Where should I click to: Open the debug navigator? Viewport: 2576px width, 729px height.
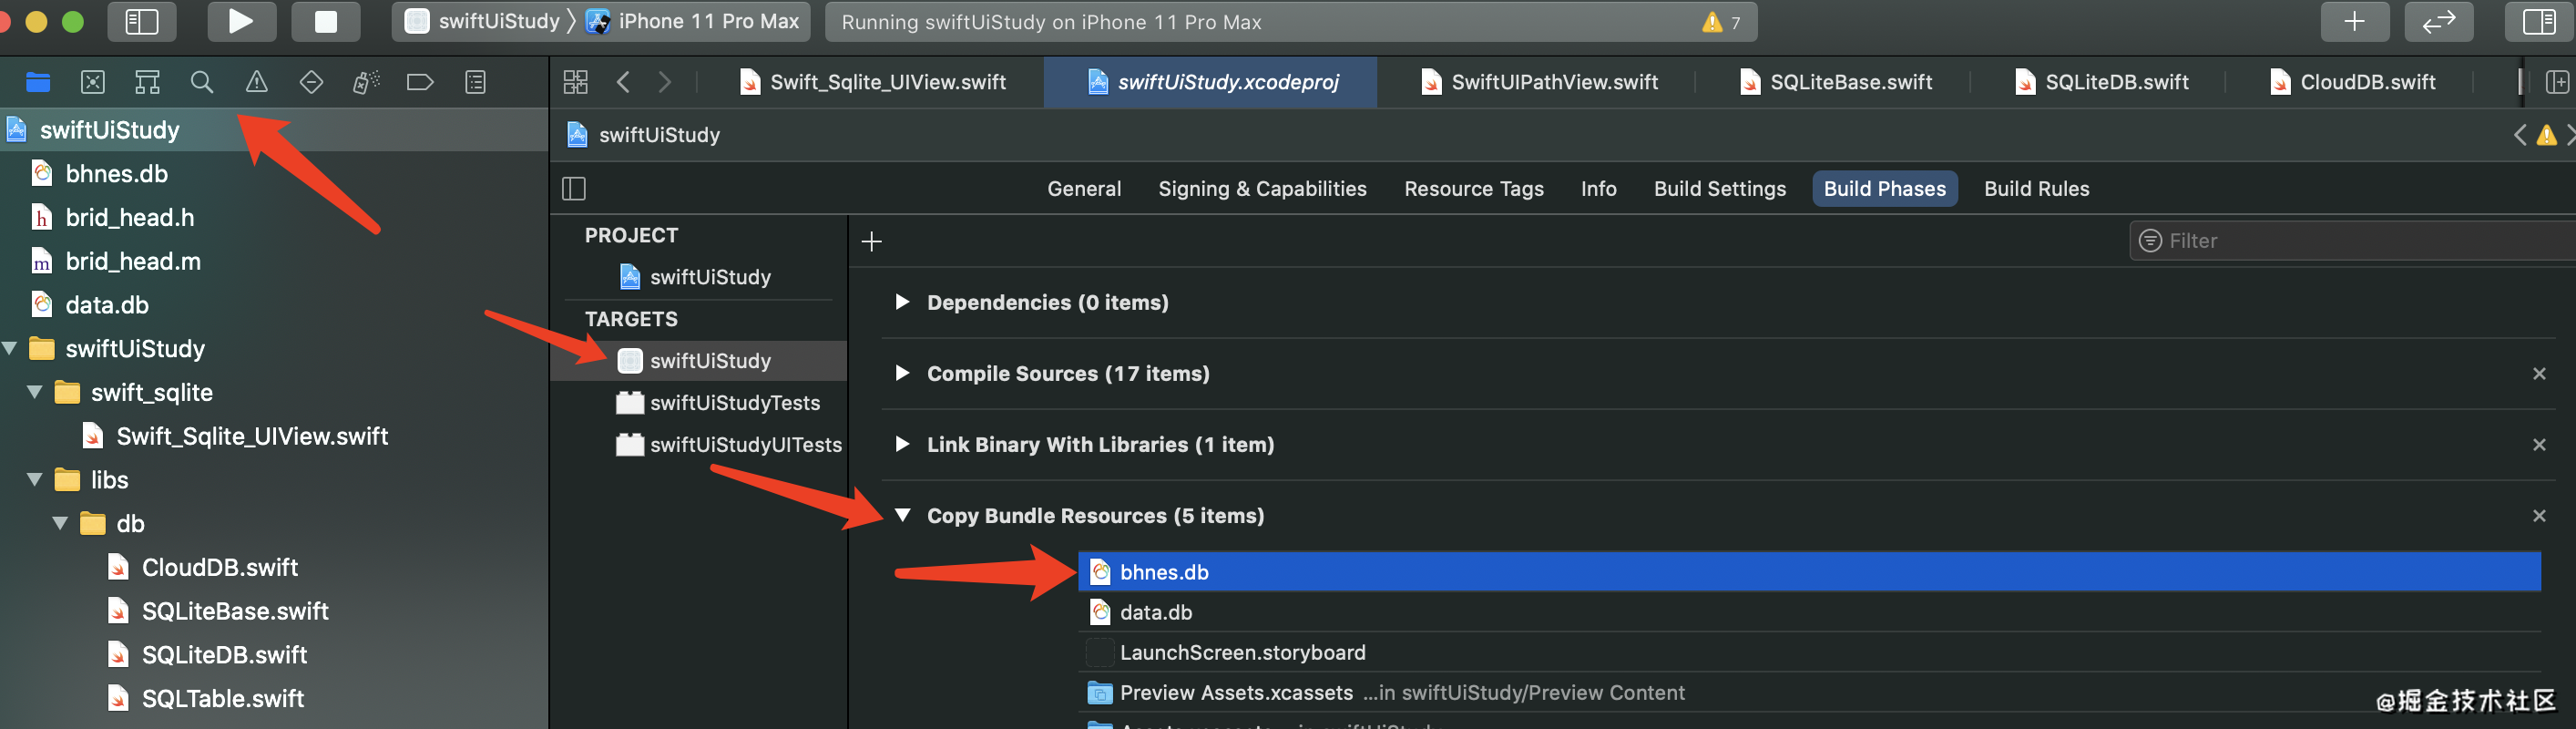tap(366, 82)
